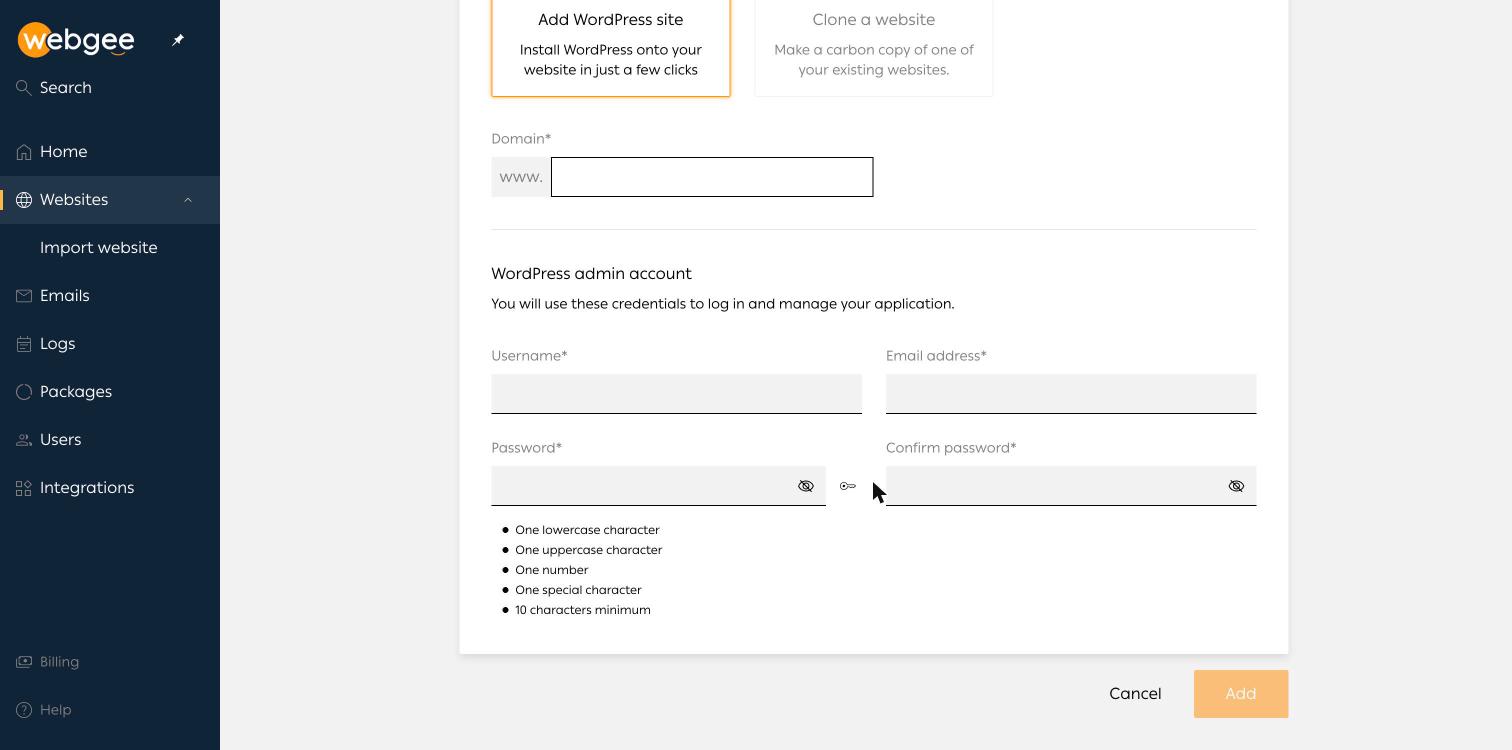The height and width of the screenshot is (750, 1512).
Task: Click the Cancel button
Action: 1135,694
